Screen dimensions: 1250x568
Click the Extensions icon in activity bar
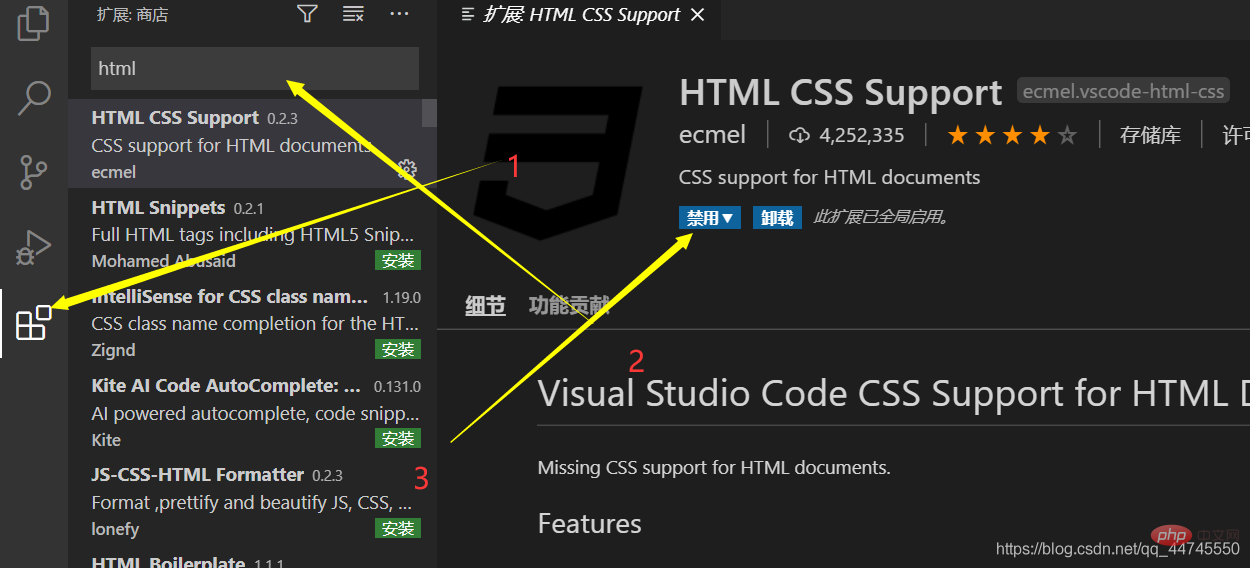[x=33, y=322]
